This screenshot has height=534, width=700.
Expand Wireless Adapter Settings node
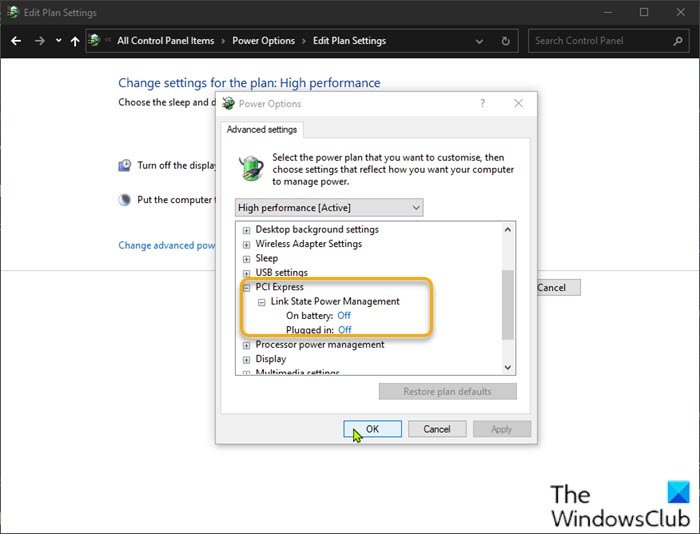pos(246,245)
